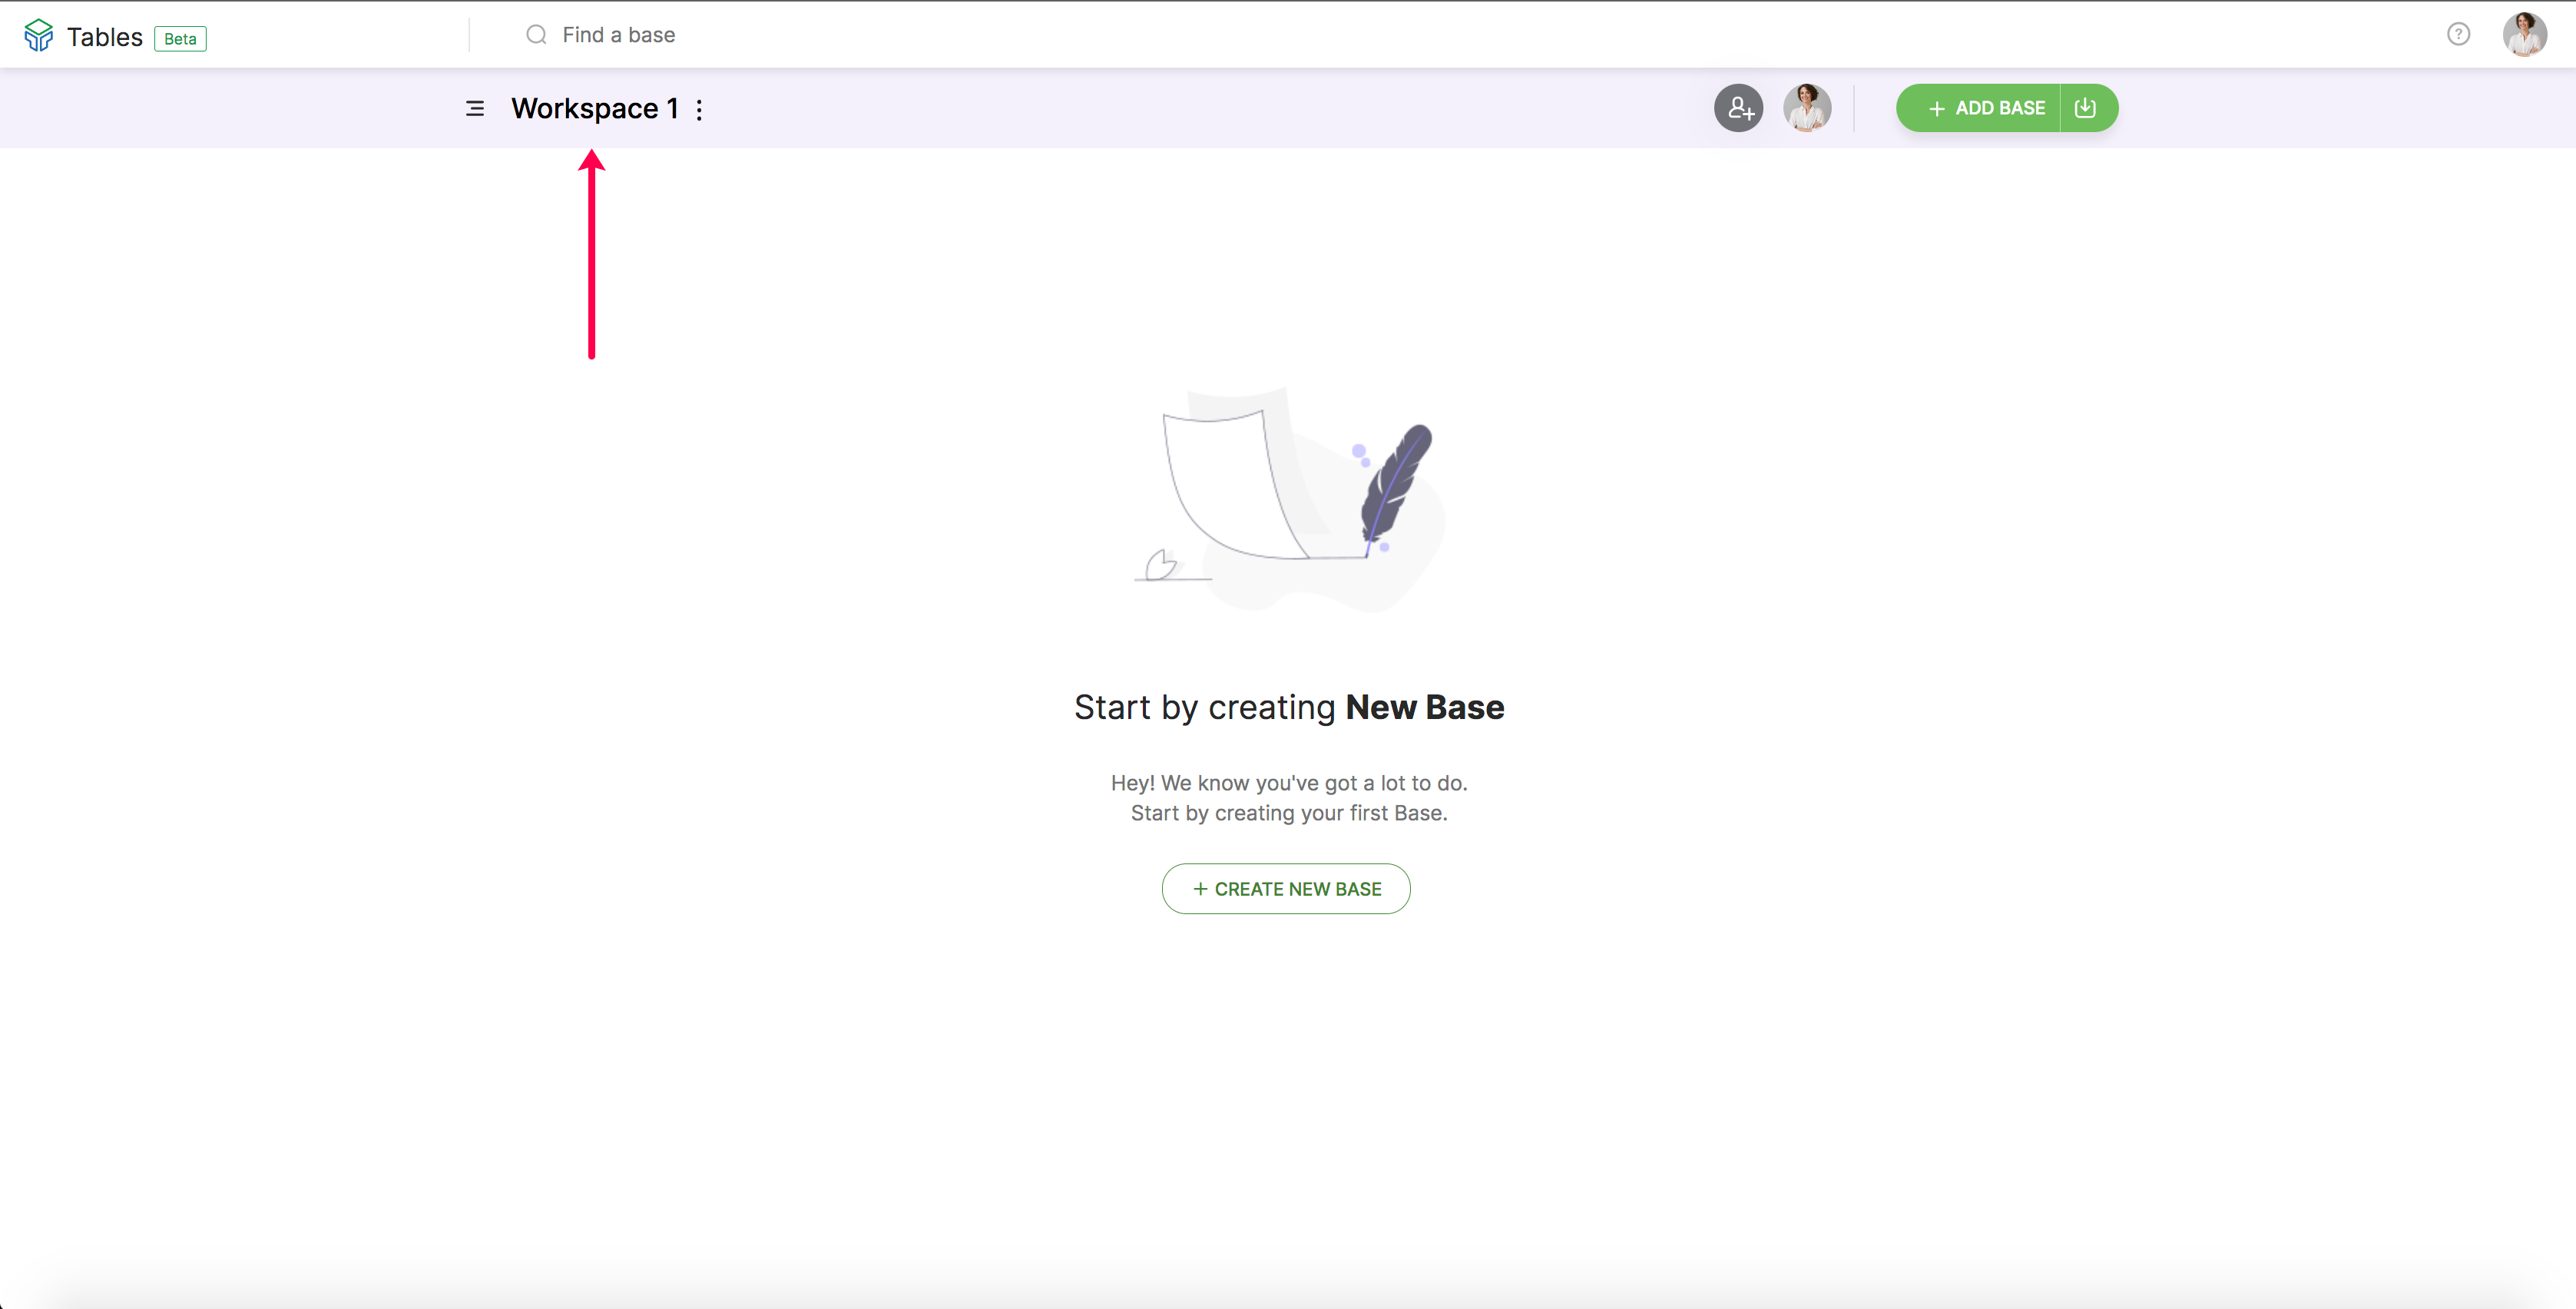Open Workspace 1 three-dot options menu
Image resolution: width=2576 pixels, height=1309 pixels.
699,109
